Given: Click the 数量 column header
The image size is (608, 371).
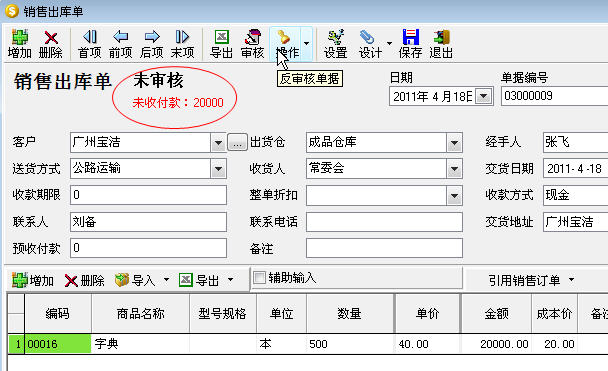Looking at the screenshot, I should (x=350, y=313).
